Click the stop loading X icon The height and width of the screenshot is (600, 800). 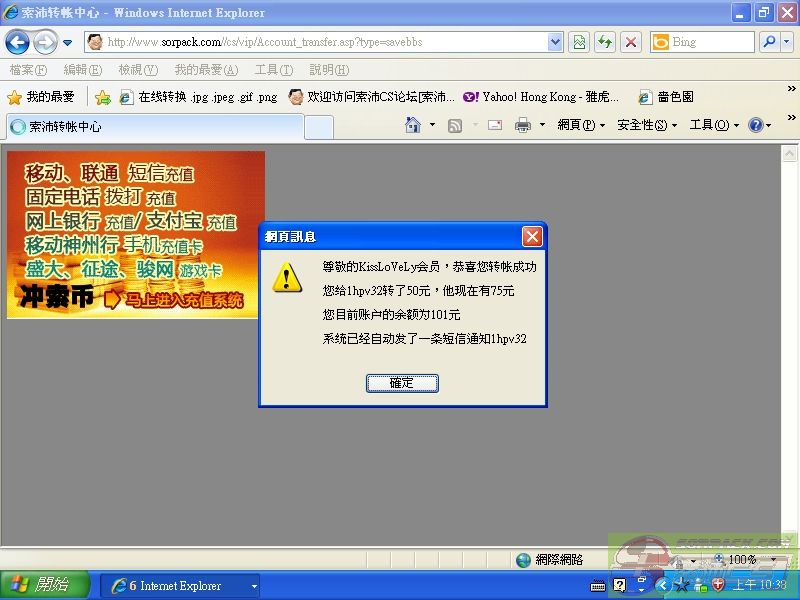pyautogui.click(x=631, y=42)
